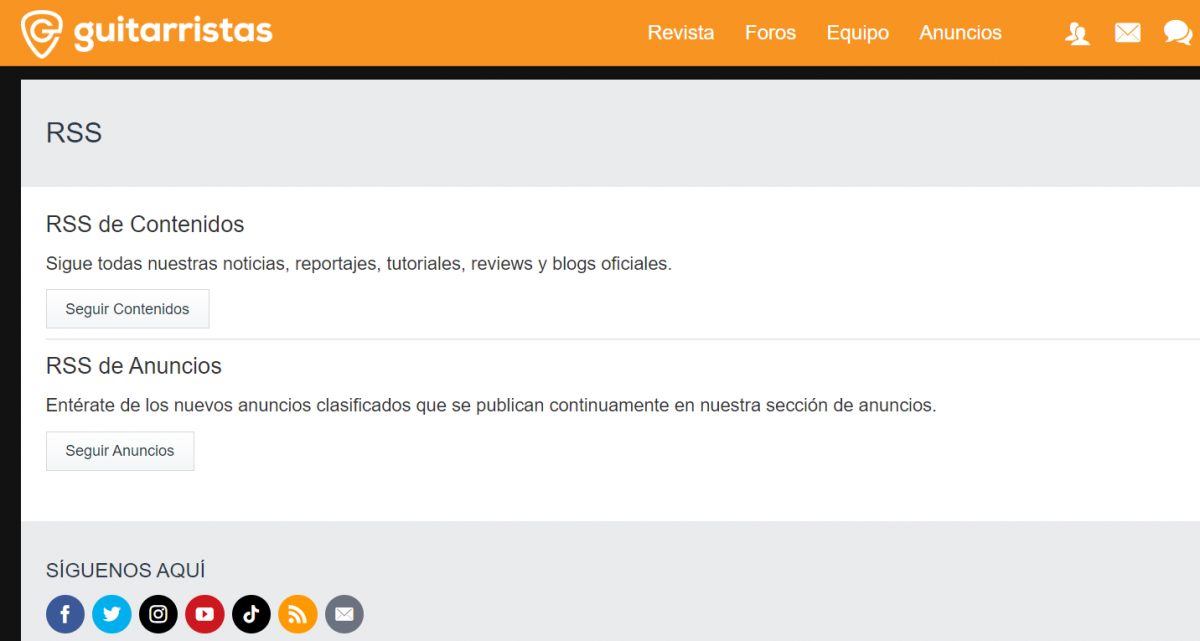Image resolution: width=1200 pixels, height=641 pixels.
Task: Open the chat bubbles icon
Action: tap(1178, 33)
